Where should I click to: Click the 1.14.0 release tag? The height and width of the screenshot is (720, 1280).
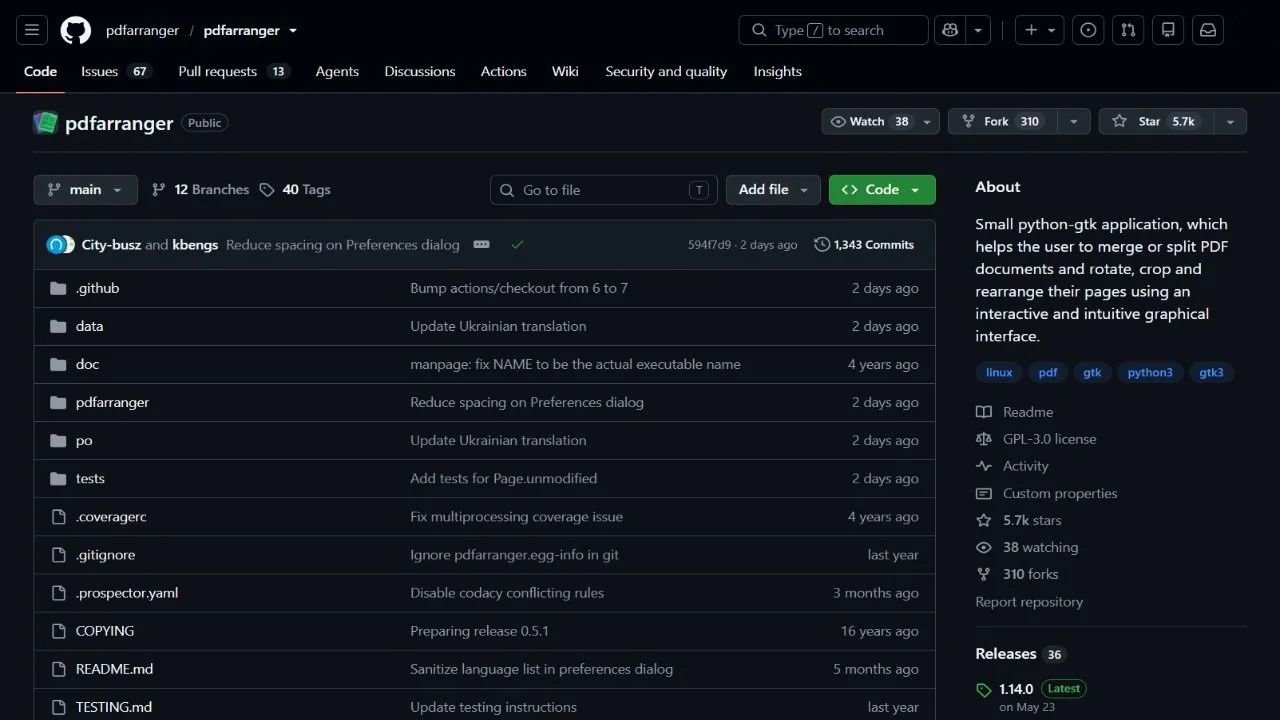pos(1016,689)
